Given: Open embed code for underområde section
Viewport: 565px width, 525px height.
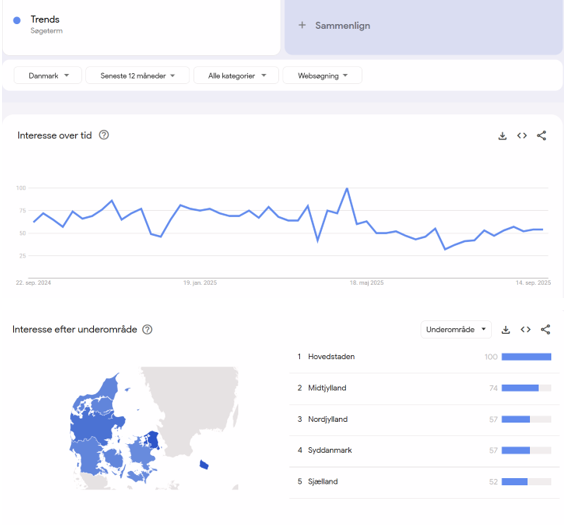Looking at the screenshot, I should [x=525, y=329].
